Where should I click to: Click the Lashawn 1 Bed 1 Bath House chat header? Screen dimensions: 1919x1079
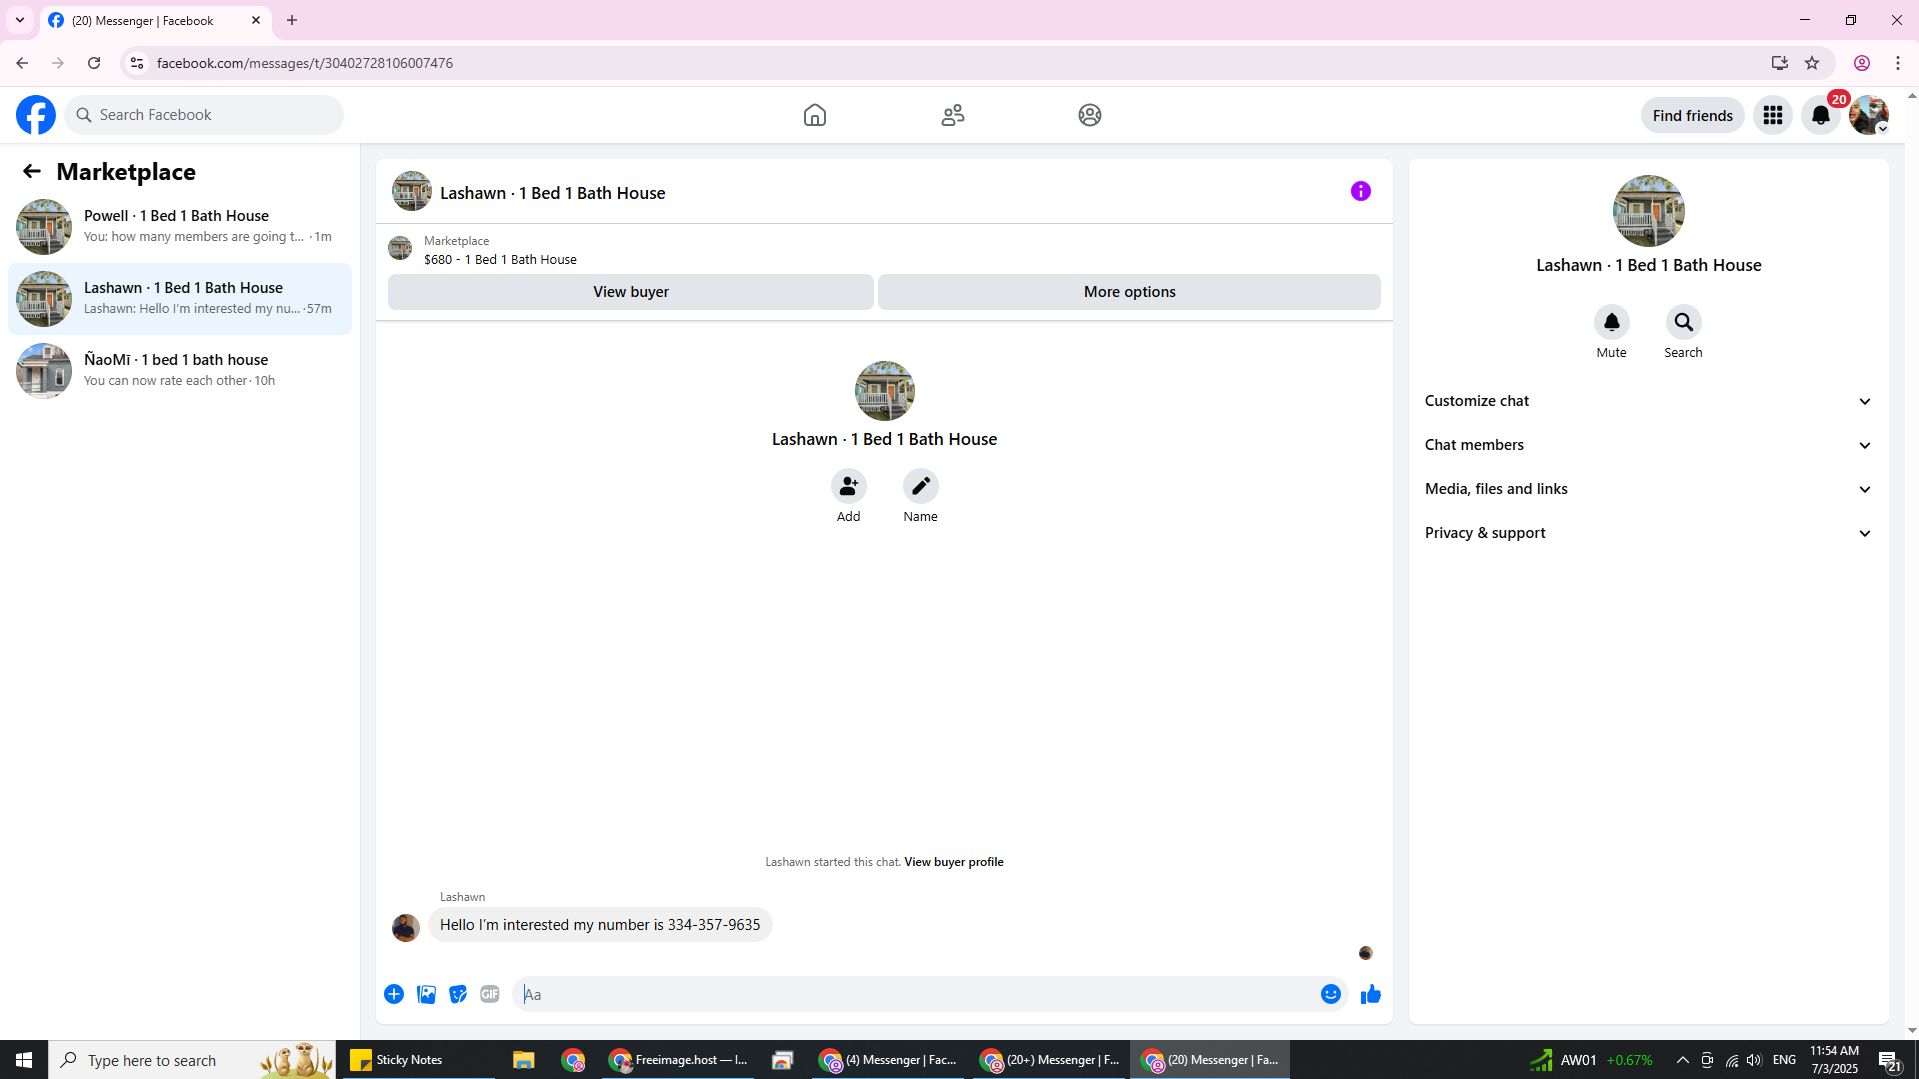click(x=552, y=193)
